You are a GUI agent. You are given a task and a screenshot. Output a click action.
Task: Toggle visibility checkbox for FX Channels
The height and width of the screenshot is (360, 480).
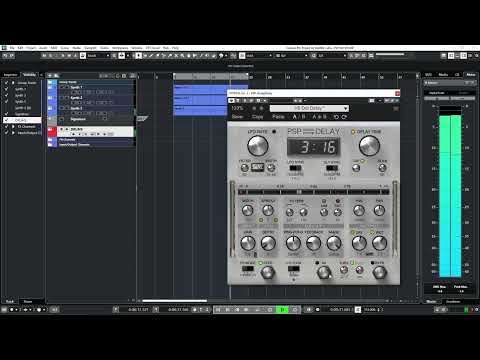coord(6,126)
